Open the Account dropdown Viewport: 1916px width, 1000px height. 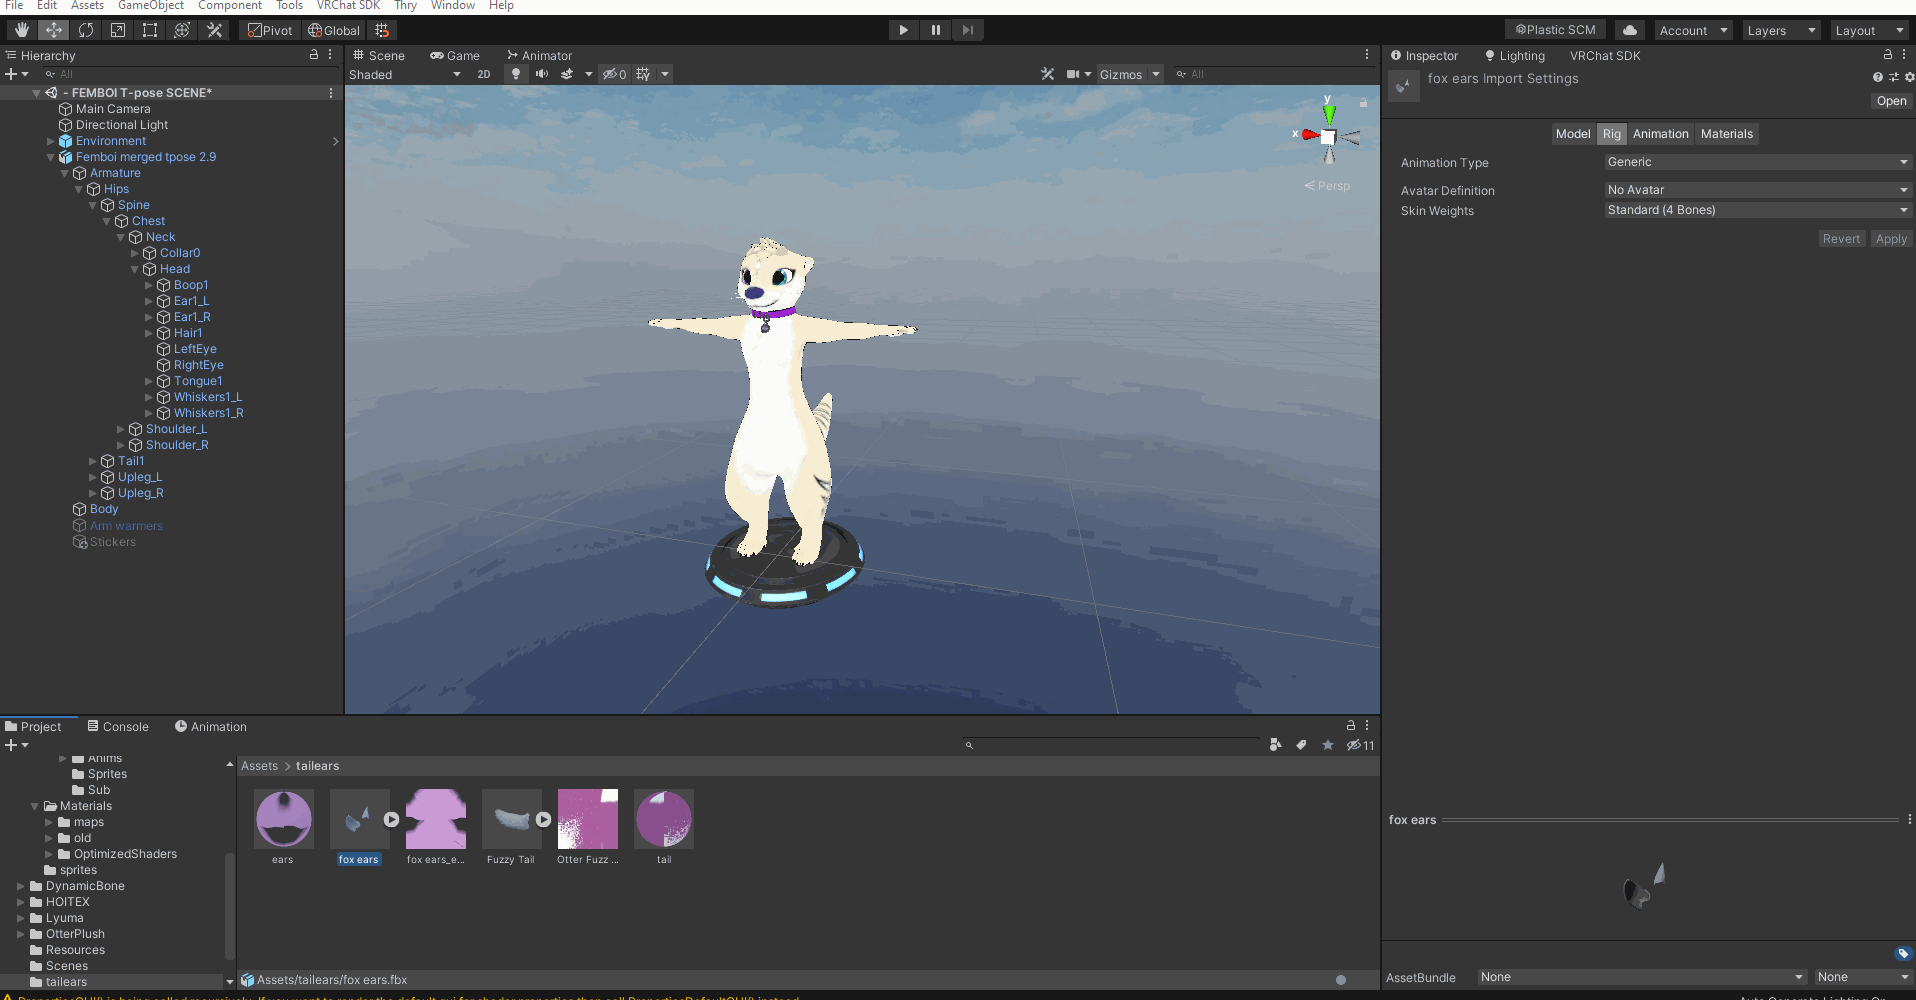(1693, 30)
